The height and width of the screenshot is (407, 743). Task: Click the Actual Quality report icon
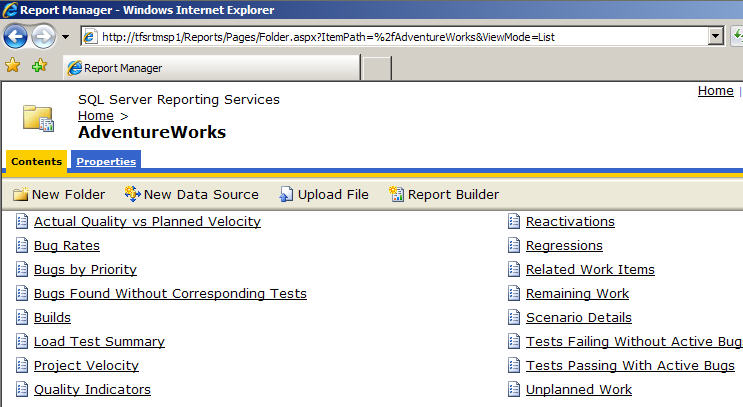point(22,221)
